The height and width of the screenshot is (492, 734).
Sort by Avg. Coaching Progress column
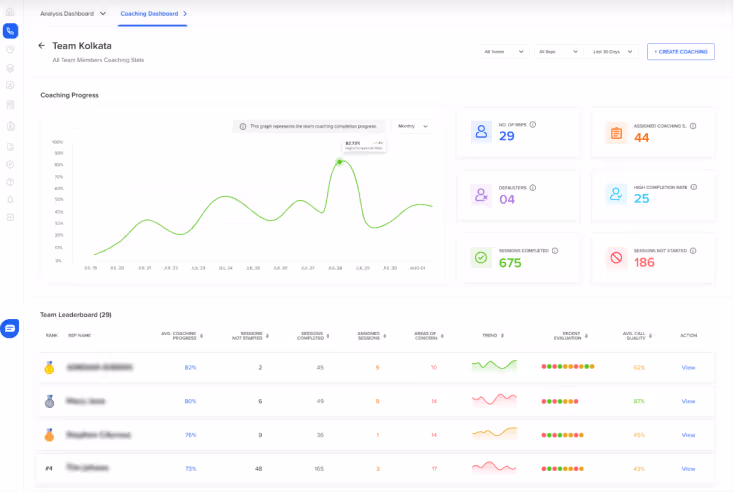pos(202,336)
